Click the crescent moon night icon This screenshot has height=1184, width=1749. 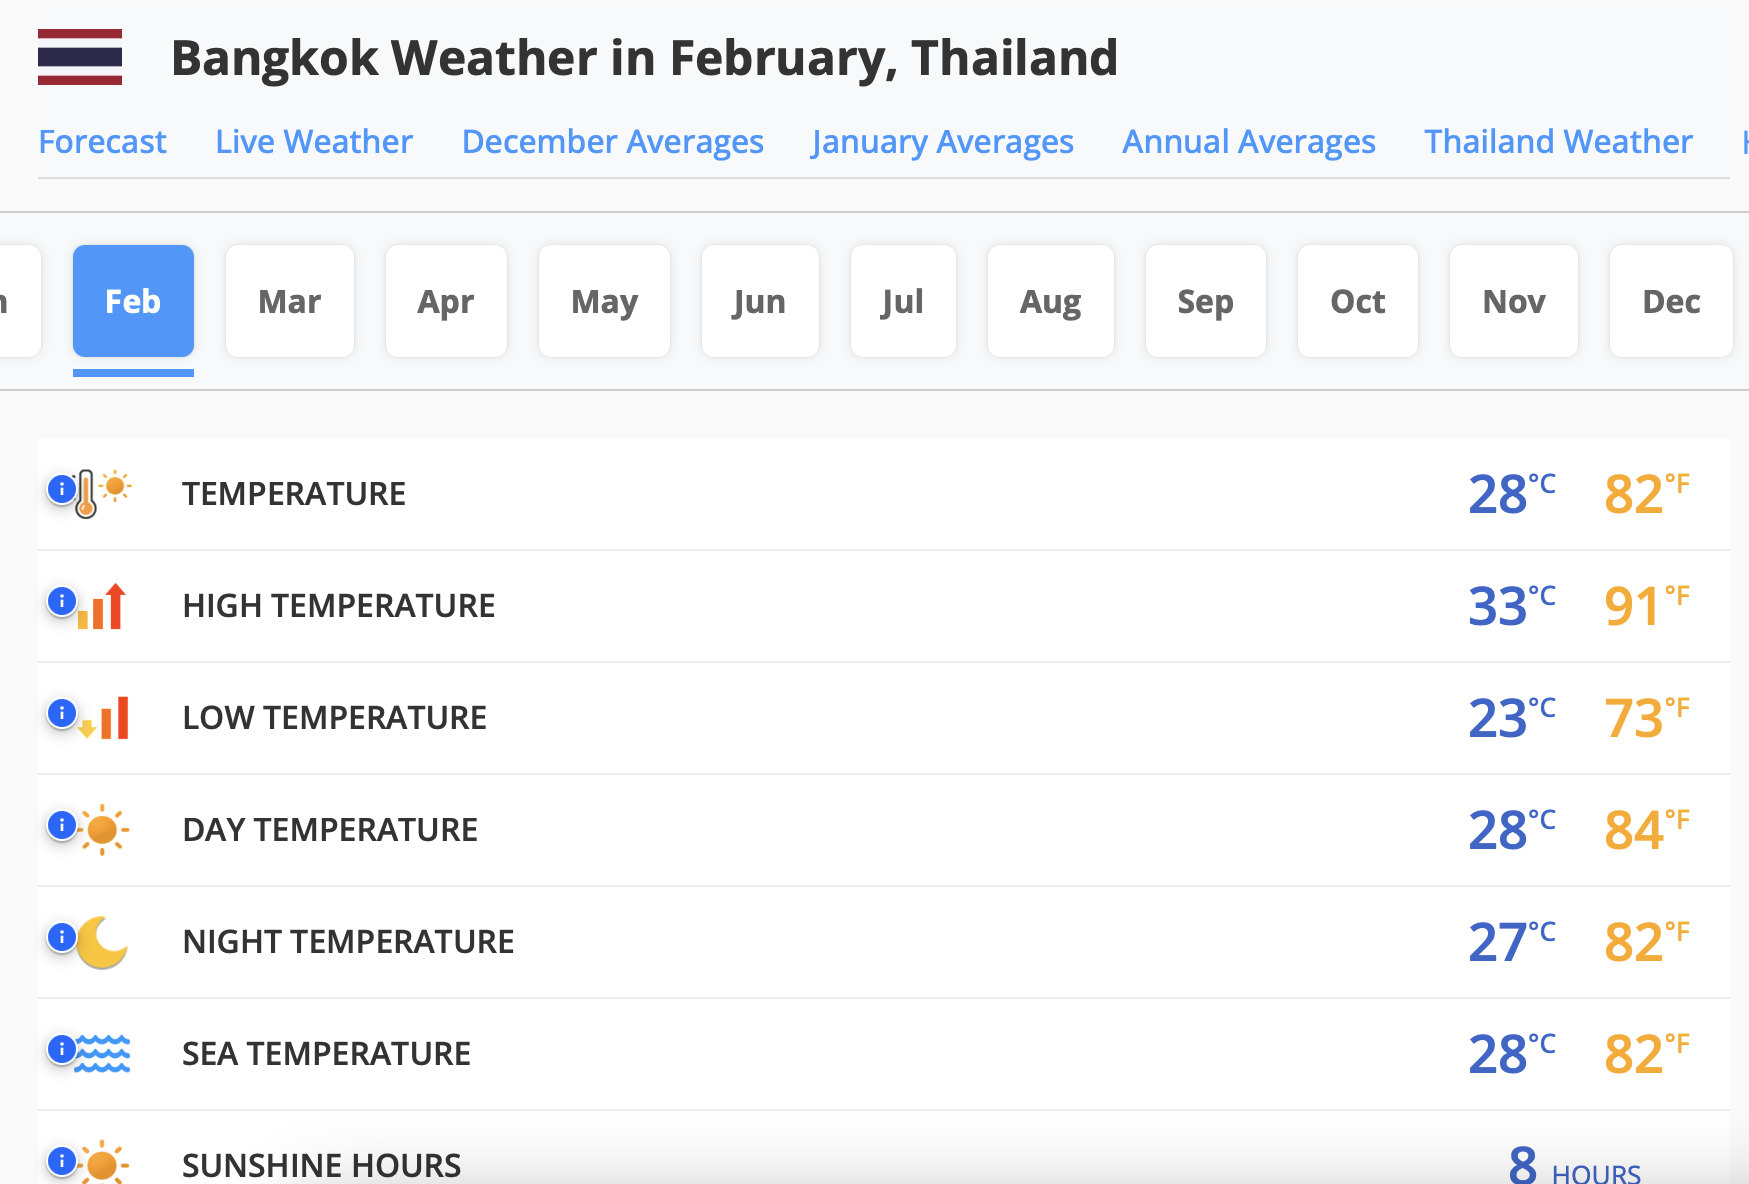pyautogui.click(x=102, y=942)
